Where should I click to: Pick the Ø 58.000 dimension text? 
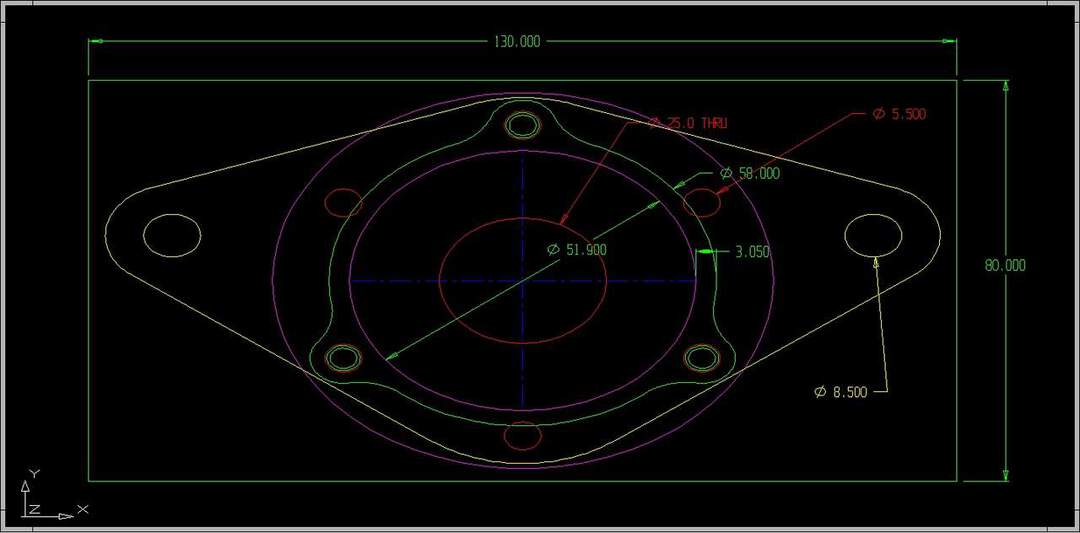(x=750, y=174)
